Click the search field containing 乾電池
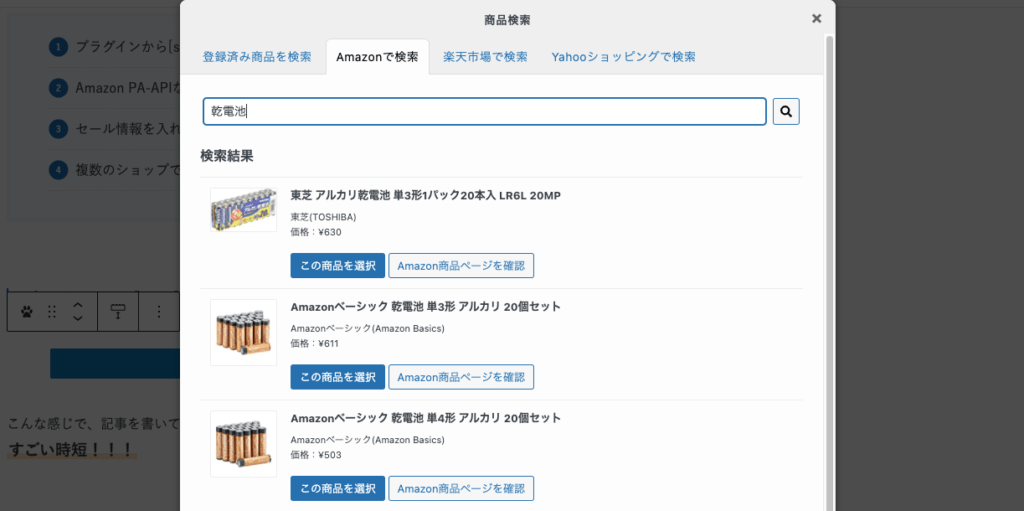Screen dimensions: 1024x511 tap(485, 112)
